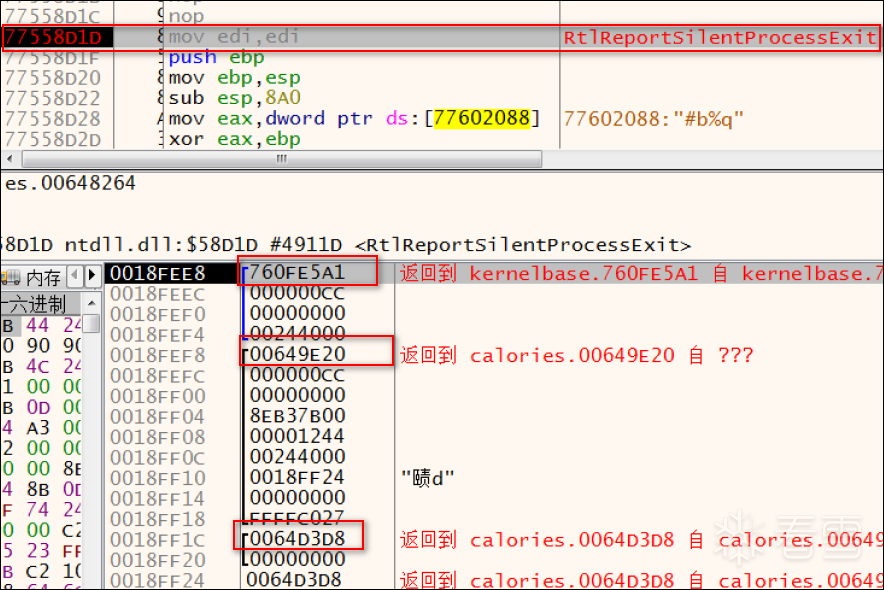
Task: Select stack value 760FE5A1
Action: [297, 272]
